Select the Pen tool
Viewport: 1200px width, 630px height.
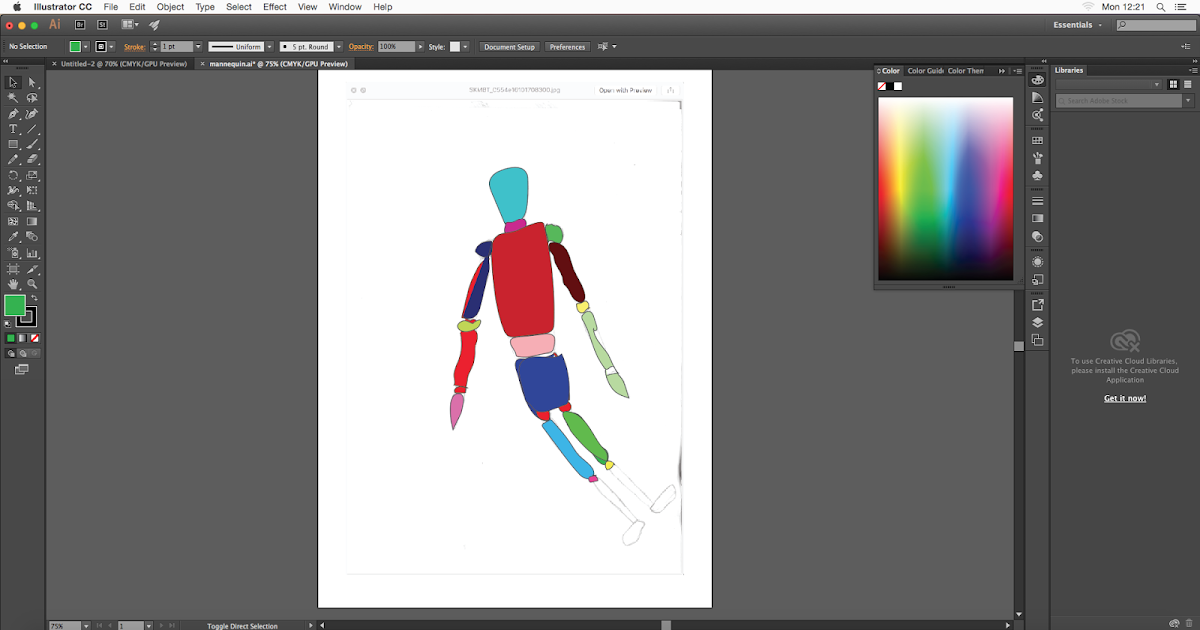click(13, 115)
